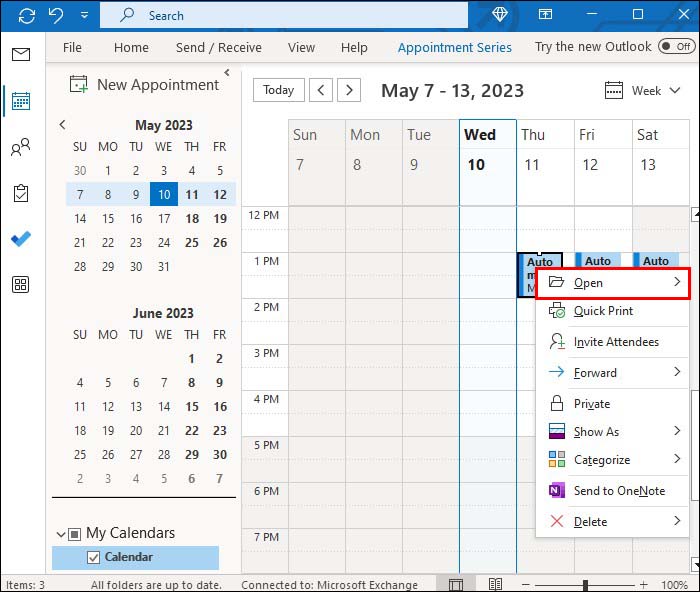The height and width of the screenshot is (592, 700).
Task: Go to previous month in mini calendar
Action: (x=62, y=125)
